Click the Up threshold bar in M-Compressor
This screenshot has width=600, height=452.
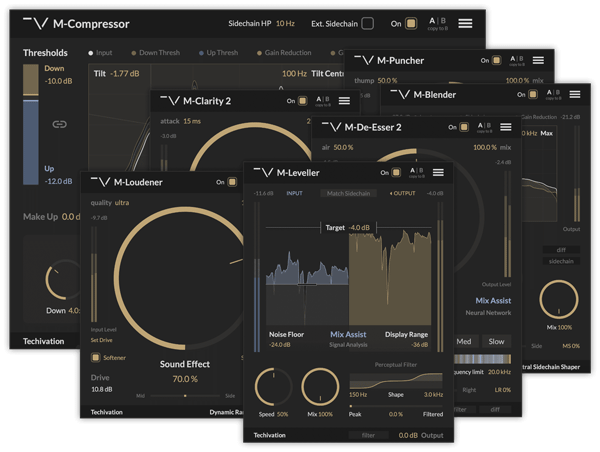(31, 142)
